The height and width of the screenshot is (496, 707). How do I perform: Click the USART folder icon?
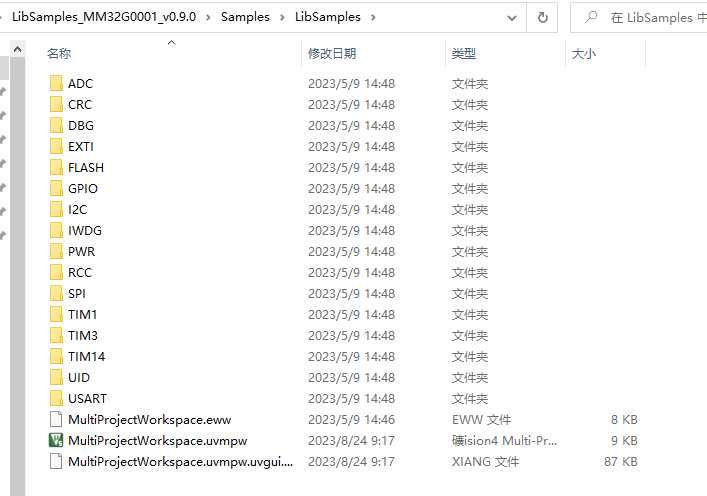[x=56, y=399]
